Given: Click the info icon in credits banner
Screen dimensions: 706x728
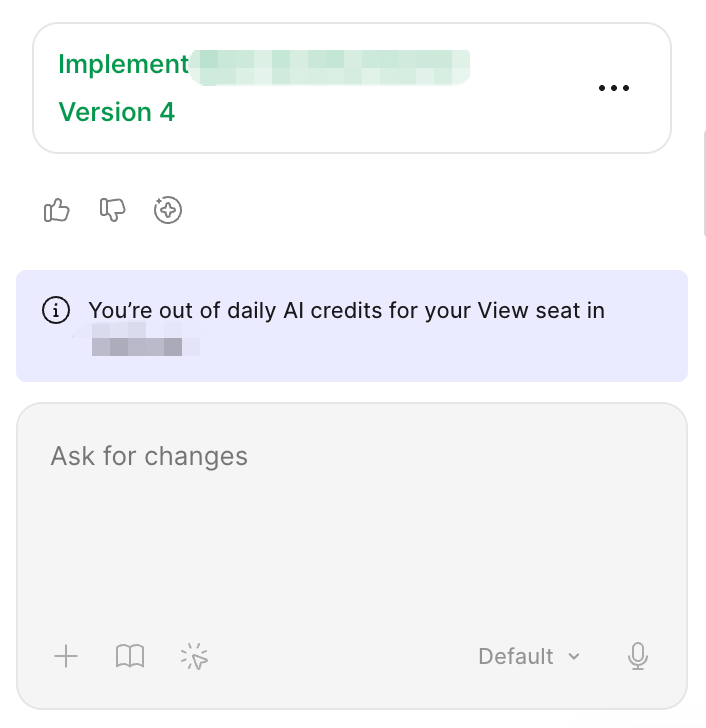Looking at the screenshot, I should pyautogui.click(x=56, y=311).
